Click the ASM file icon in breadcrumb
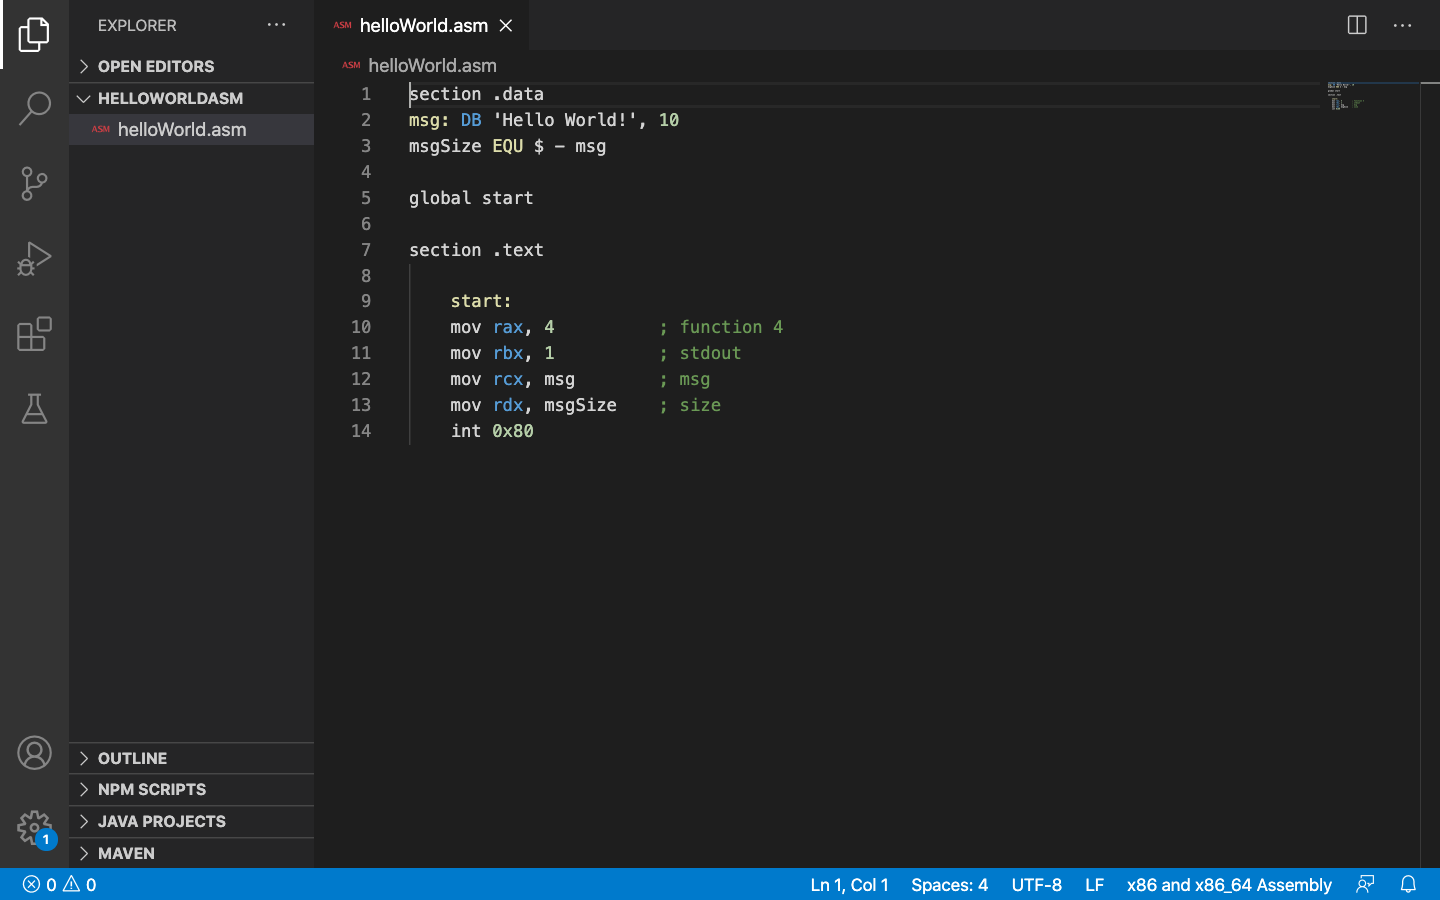 point(351,65)
